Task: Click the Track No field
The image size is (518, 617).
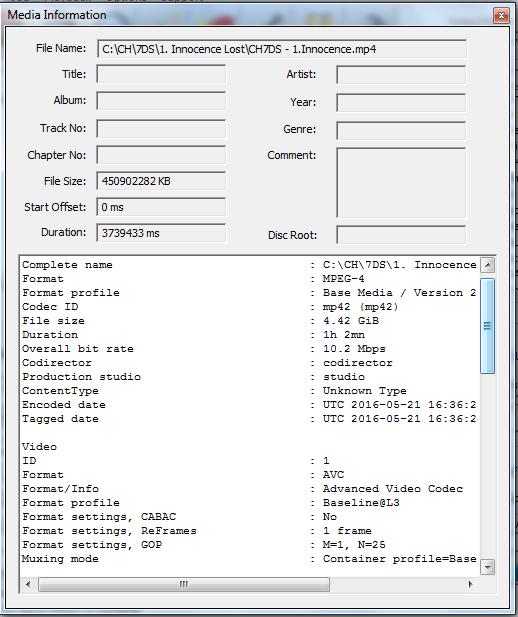Action: tap(161, 129)
